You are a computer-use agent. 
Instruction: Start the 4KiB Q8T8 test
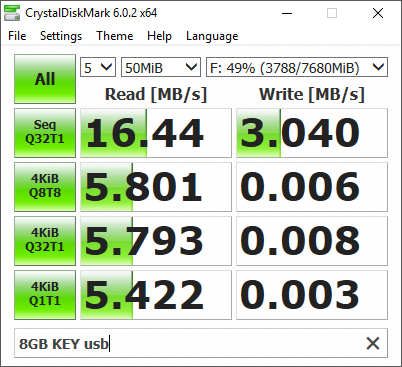coord(45,187)
